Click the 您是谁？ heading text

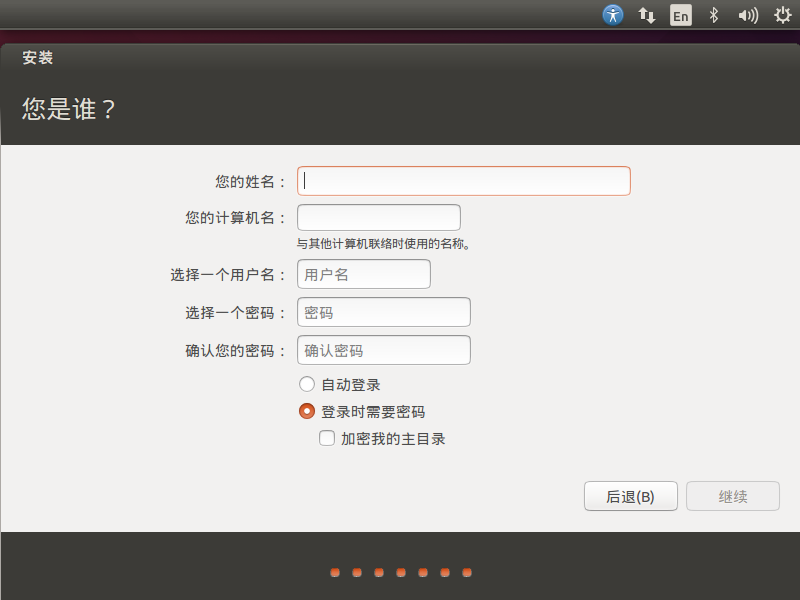point(68,109)
